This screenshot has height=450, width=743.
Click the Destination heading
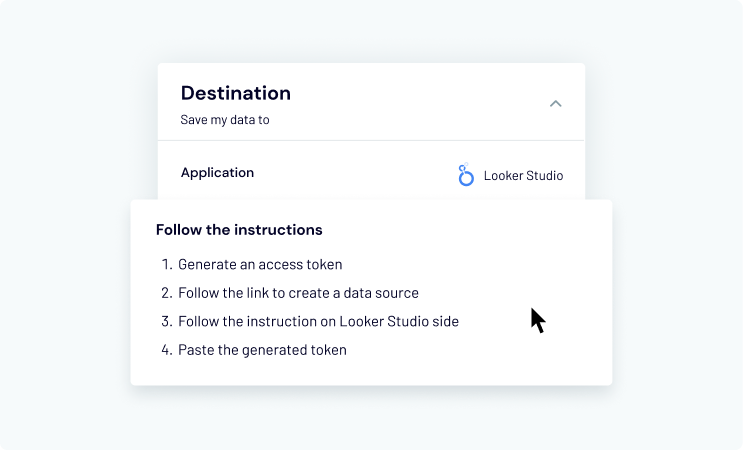point(236,93)
